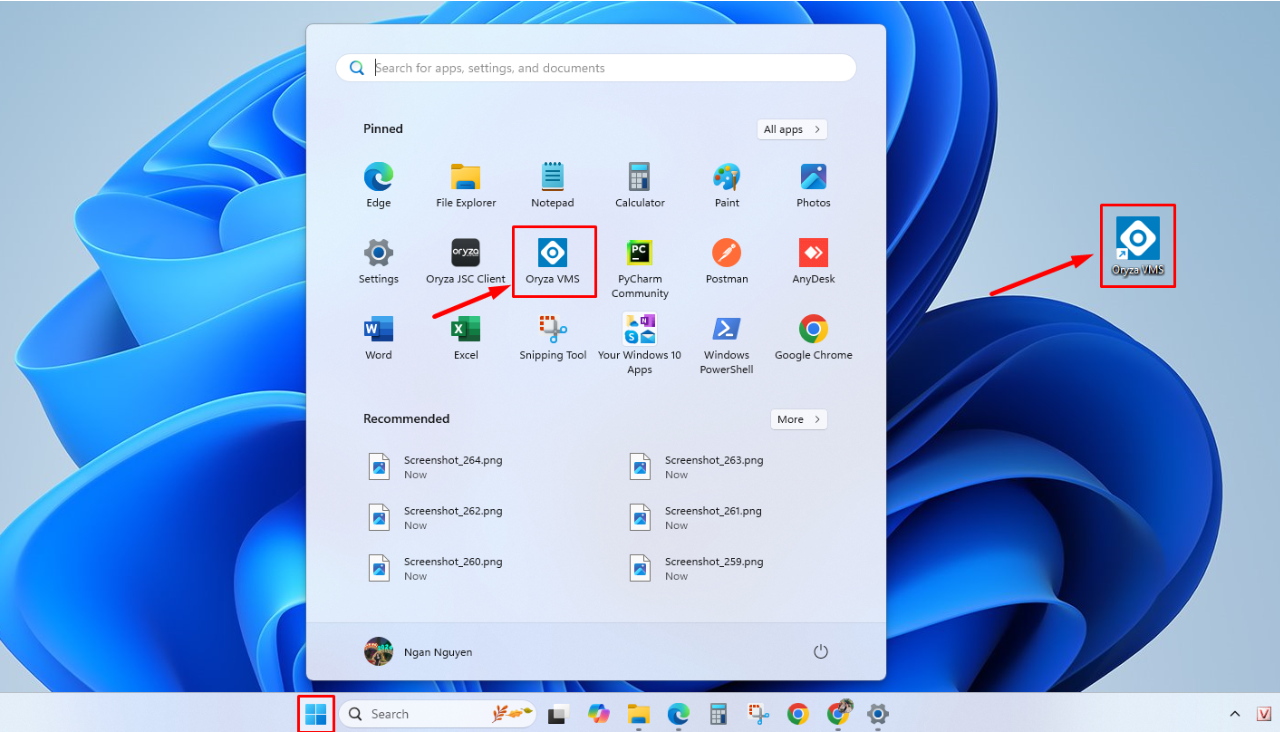The image size is (1280, 732).
Task: Click the Start menu search field
Action: click(x=596, y=68)
